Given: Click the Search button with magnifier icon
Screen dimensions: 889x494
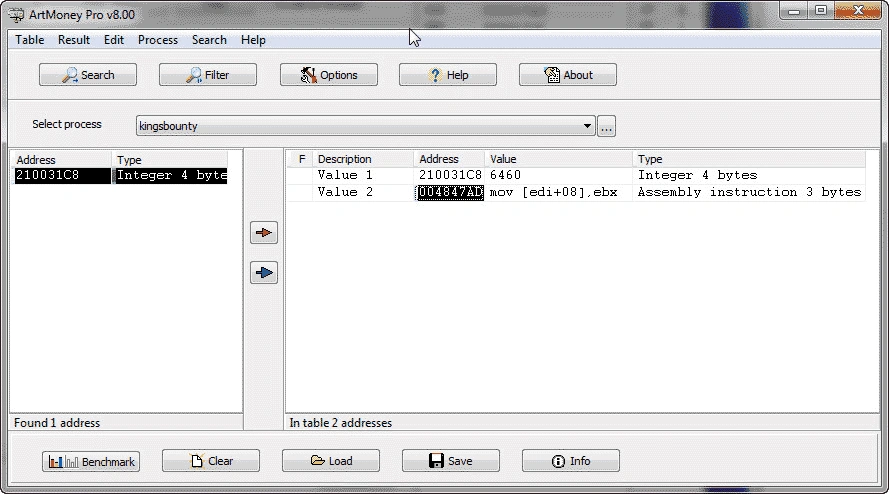Looking at the screenshot, I should 88,75.
